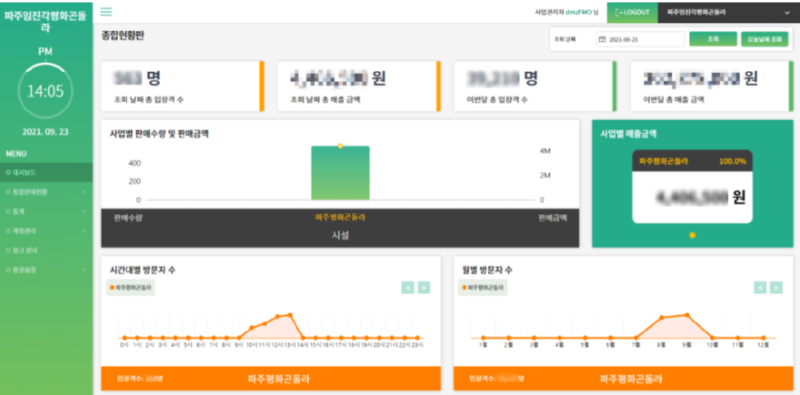
Task: Open the 통합판매현황 menu item
Action: 46,192
